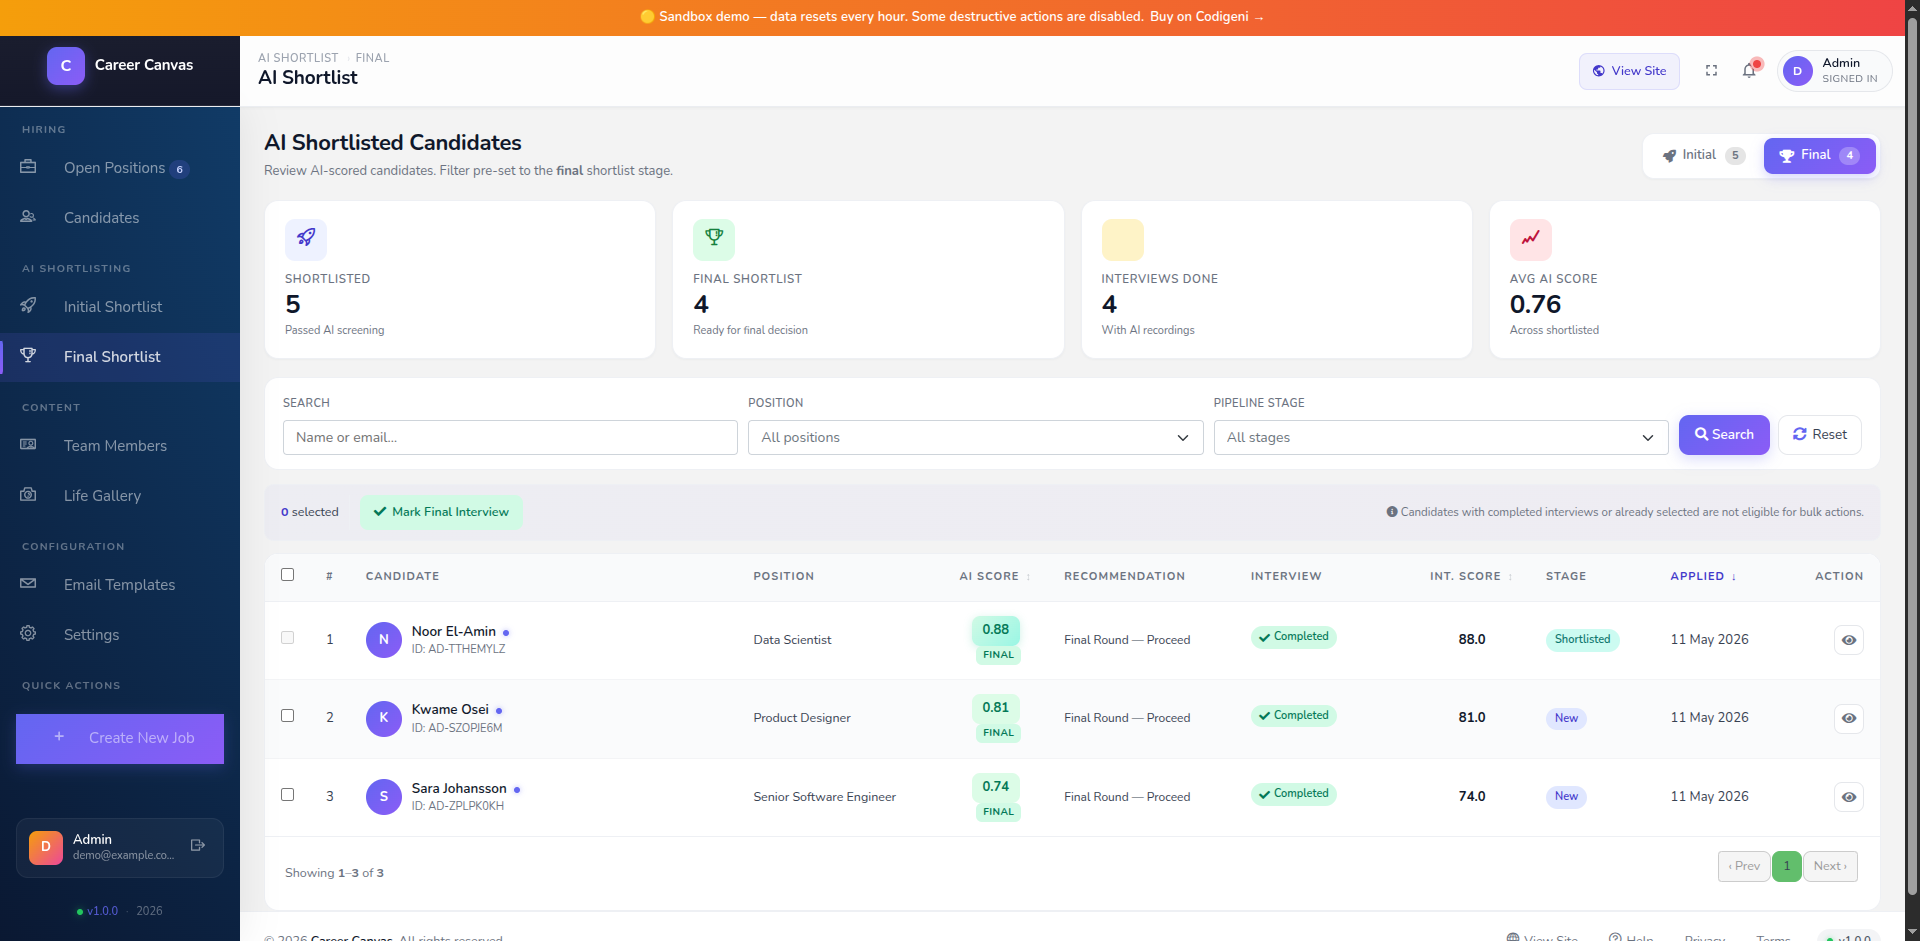1920x941 pixels.
Task: Click the Career Canvas logo icon
Action: 66,65
